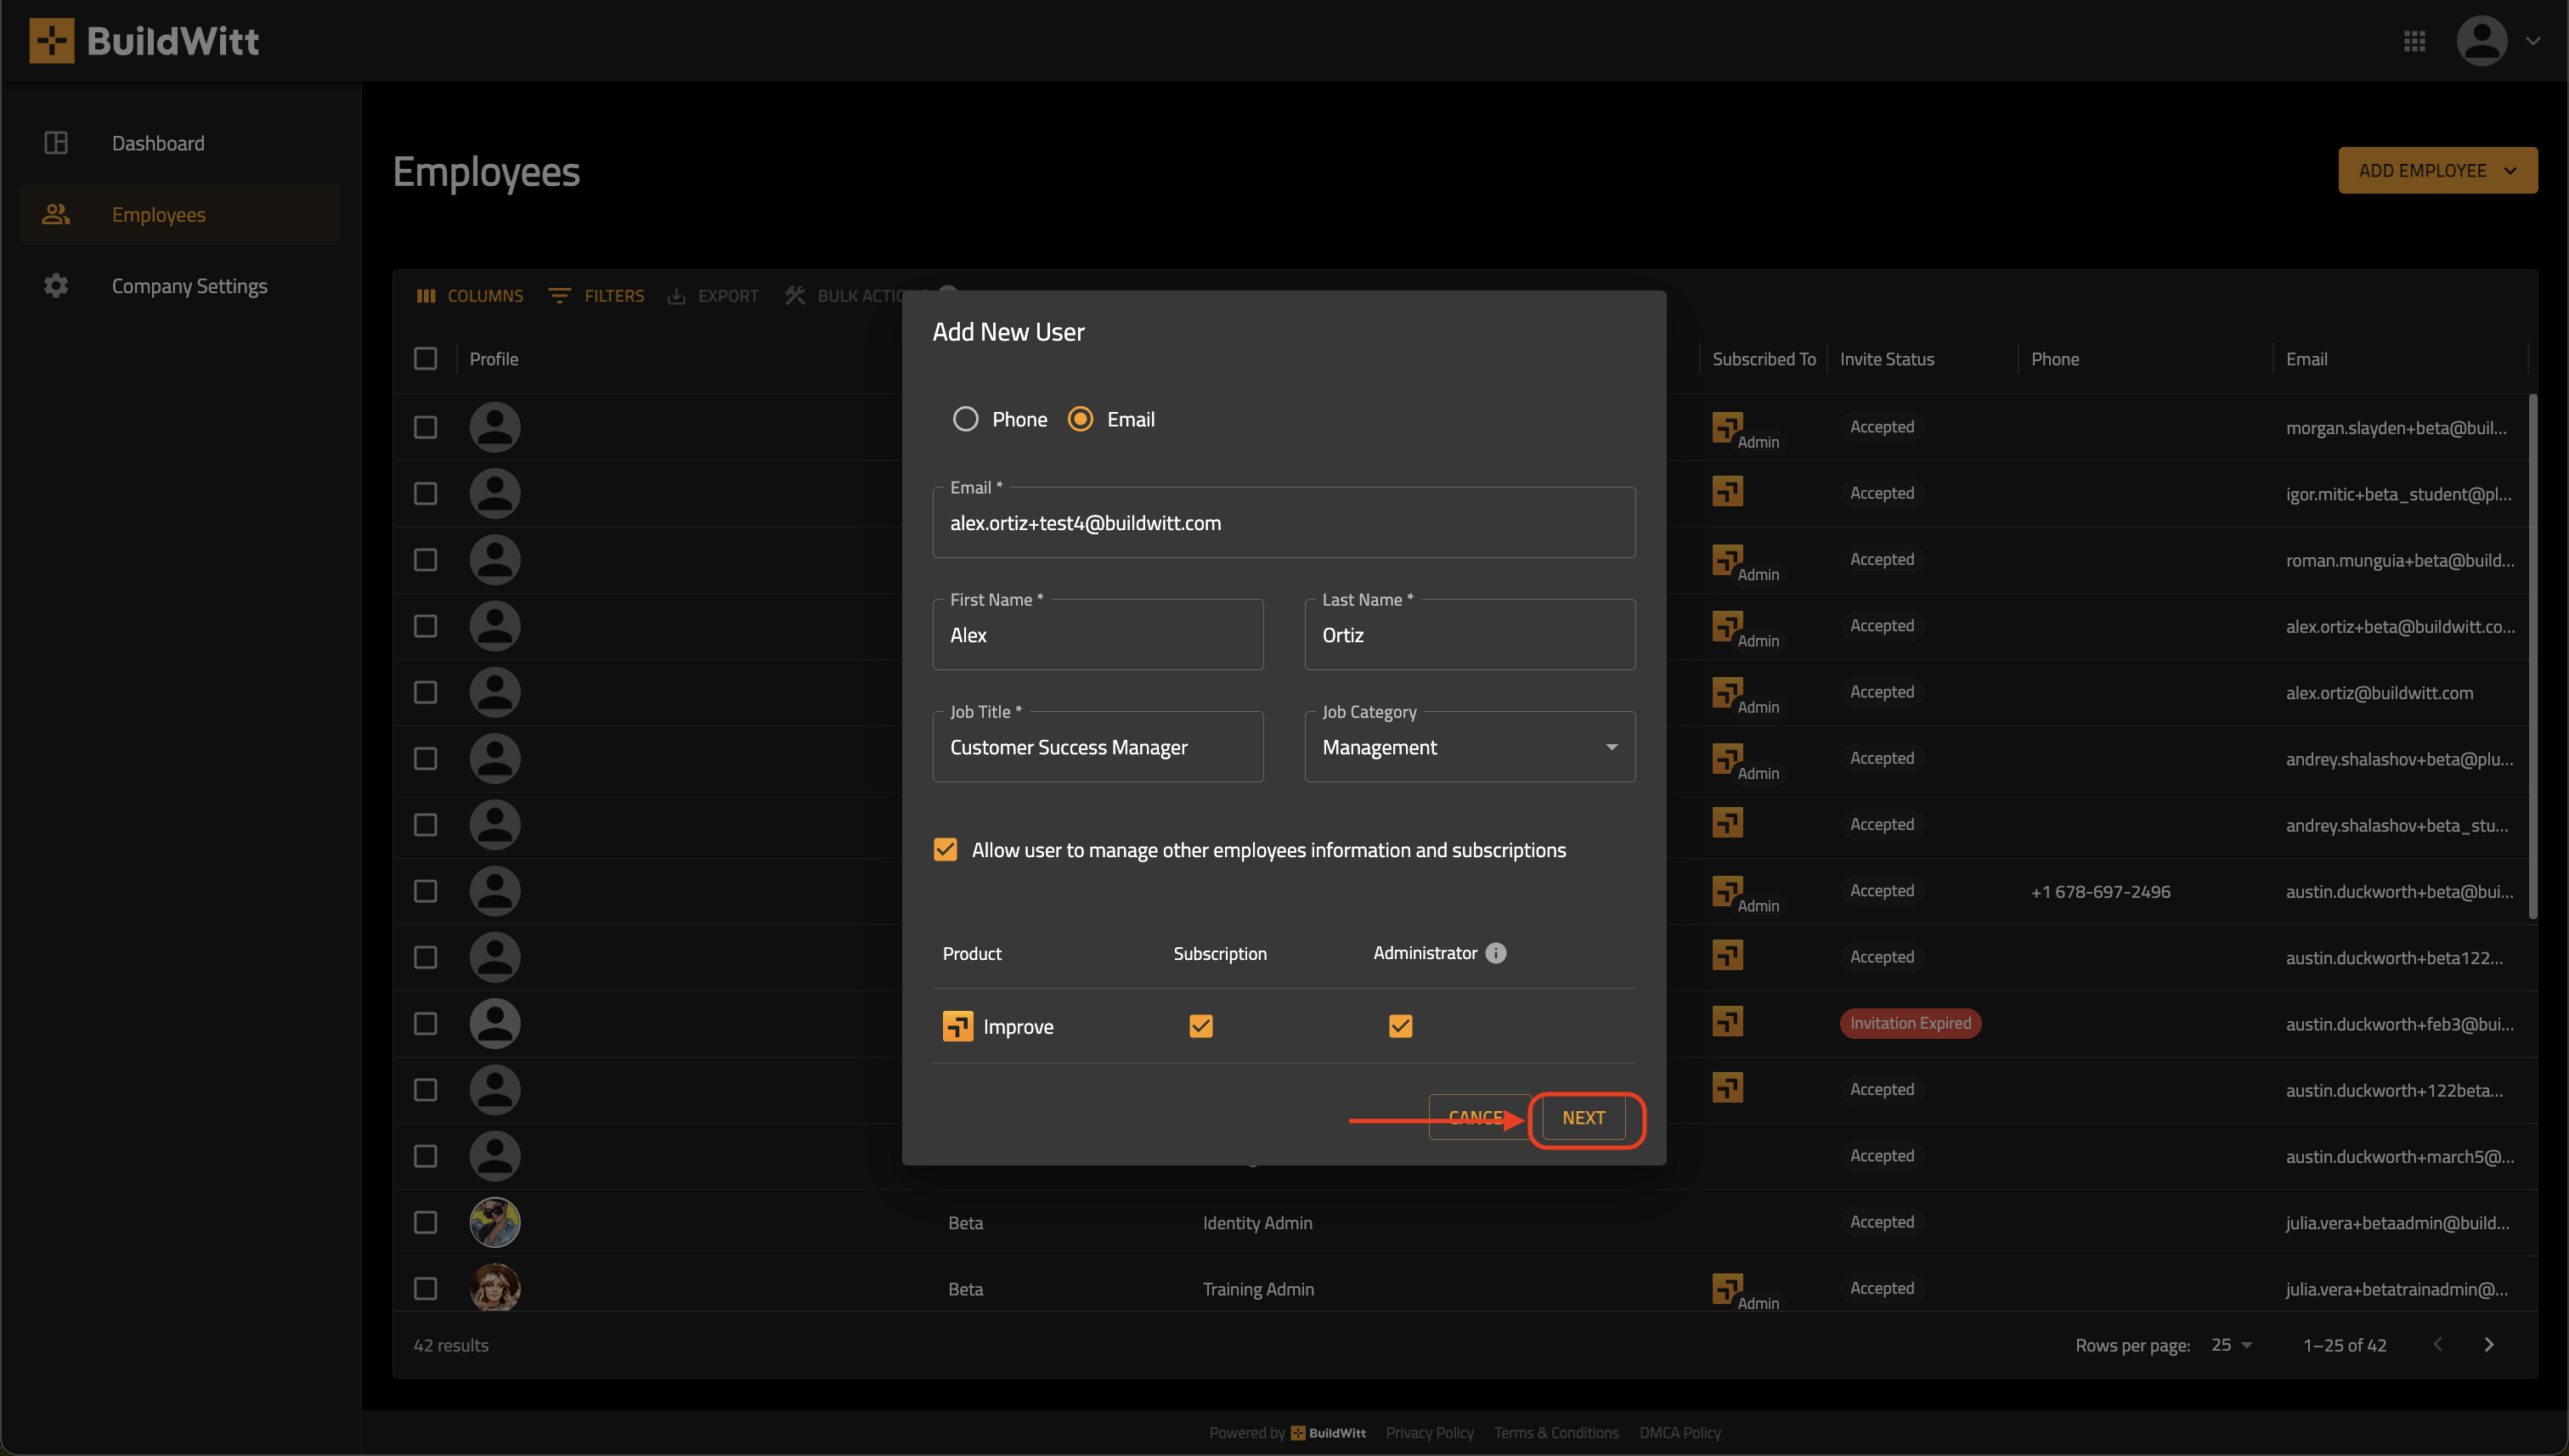Open the apps grid icon
This screenshot has width=2569, height=1456.
(2414, 41)
